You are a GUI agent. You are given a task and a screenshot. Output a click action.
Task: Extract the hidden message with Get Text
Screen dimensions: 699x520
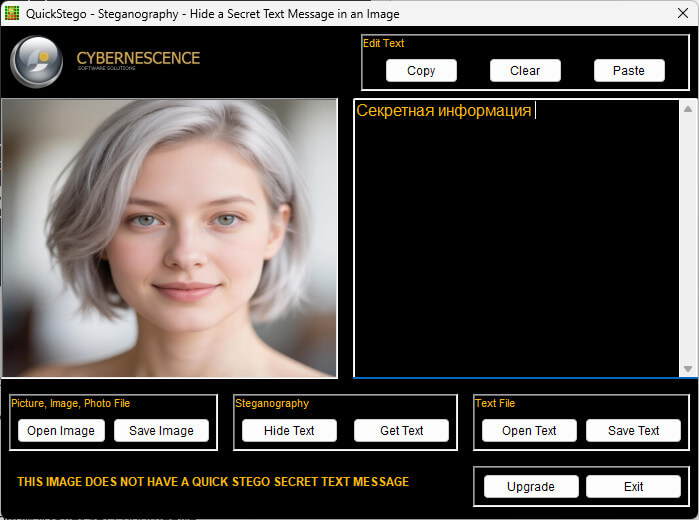click(x=401, y=430)
